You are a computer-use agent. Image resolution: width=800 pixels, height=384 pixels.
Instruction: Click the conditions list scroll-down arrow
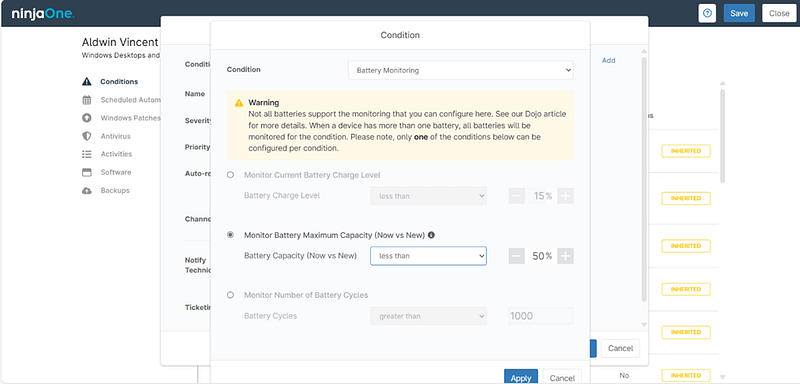(722, 377)
